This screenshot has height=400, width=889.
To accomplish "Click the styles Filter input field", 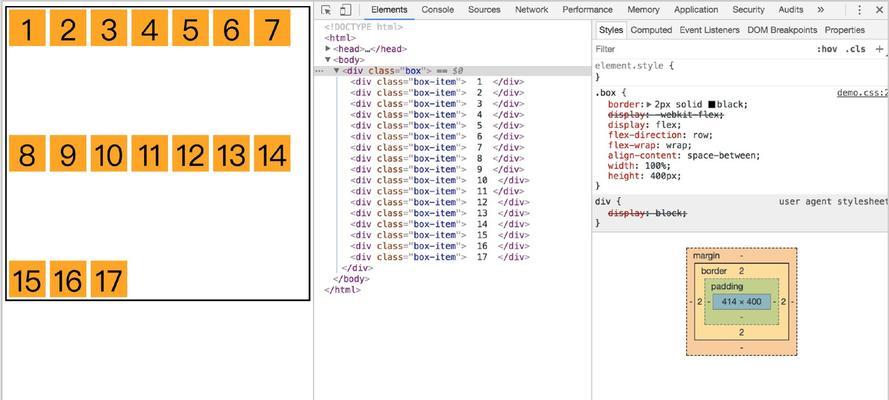I will 703,49.
